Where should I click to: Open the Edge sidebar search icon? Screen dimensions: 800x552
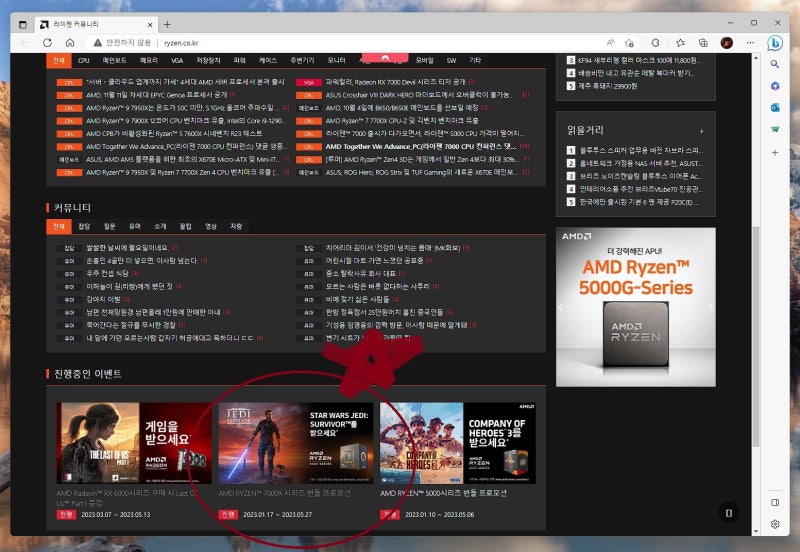[x=775, y=64]
